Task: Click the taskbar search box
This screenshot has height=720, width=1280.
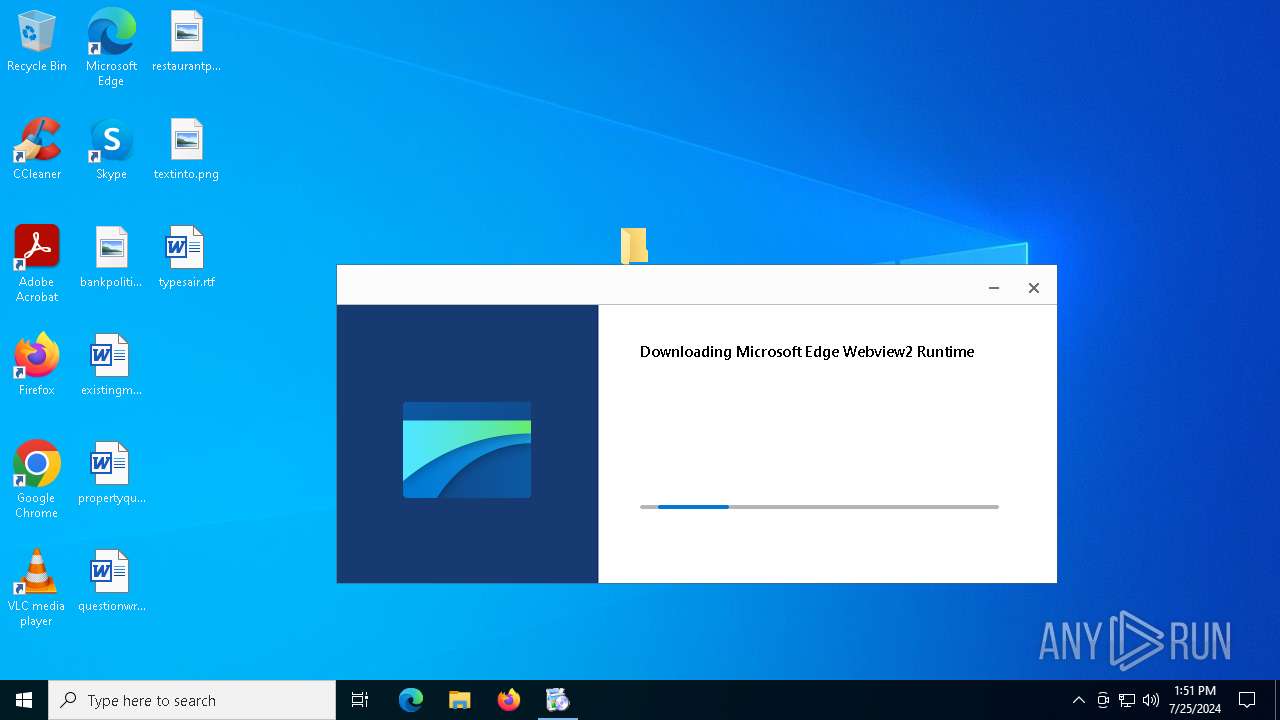Action: tap(192, 700)
